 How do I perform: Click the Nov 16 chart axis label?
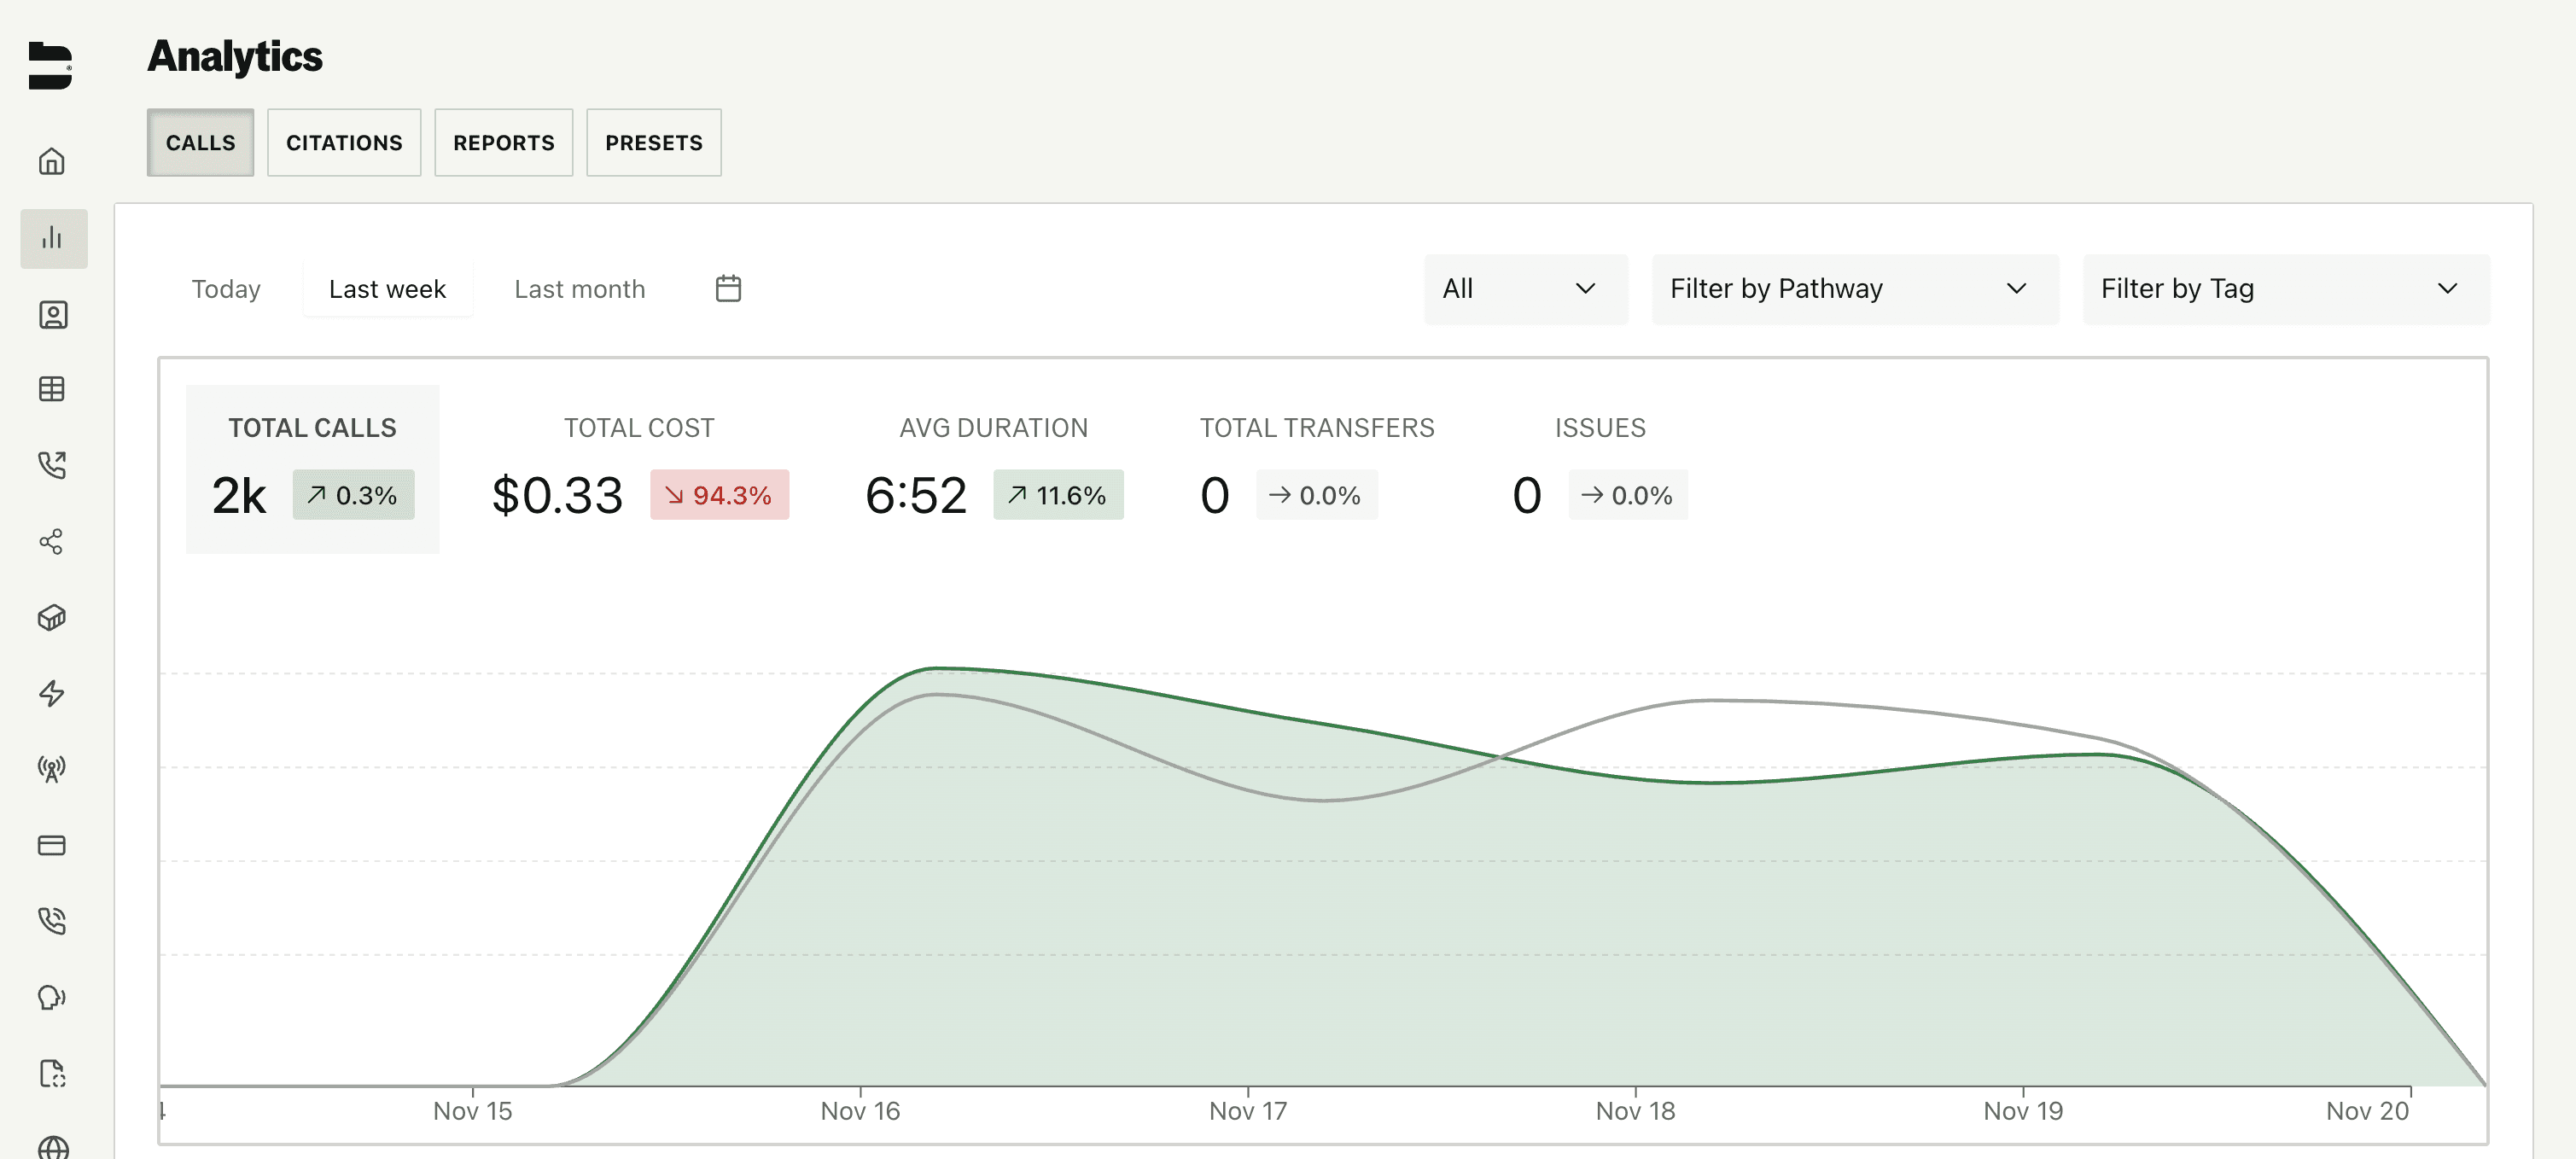[860, 1111]
